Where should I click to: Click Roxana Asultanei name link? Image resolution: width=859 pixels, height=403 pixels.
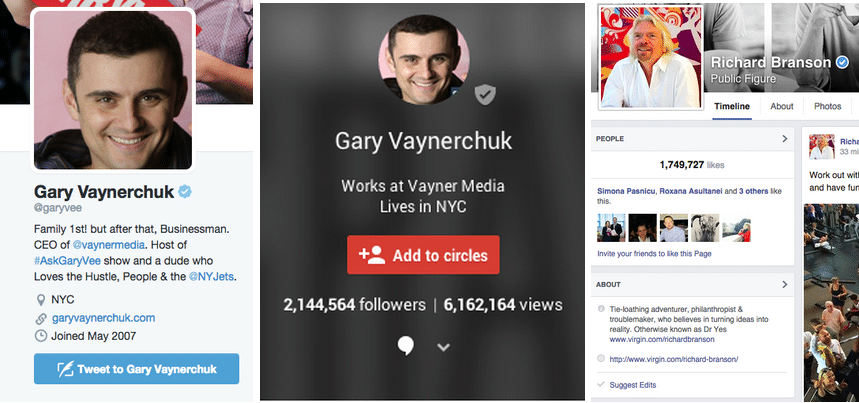click(691, 192)
